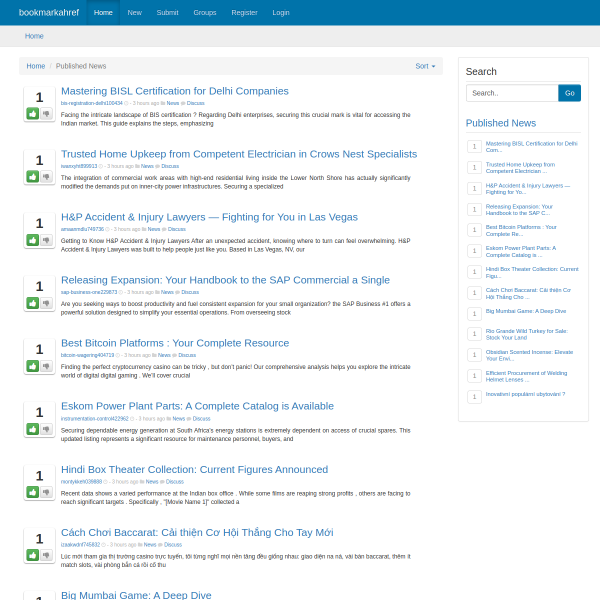Click the bookmarkahref site logo
This screenshot has width=600, height=600.
tap(49, 13)
